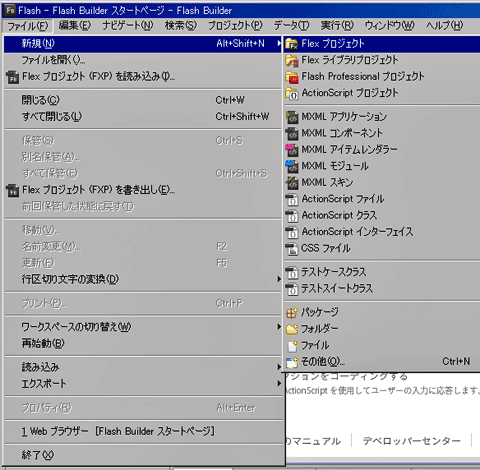This screenshot has width=480, height=470.
Task: Open the プロジェクト(P) menu
Action: click(235, 25)
